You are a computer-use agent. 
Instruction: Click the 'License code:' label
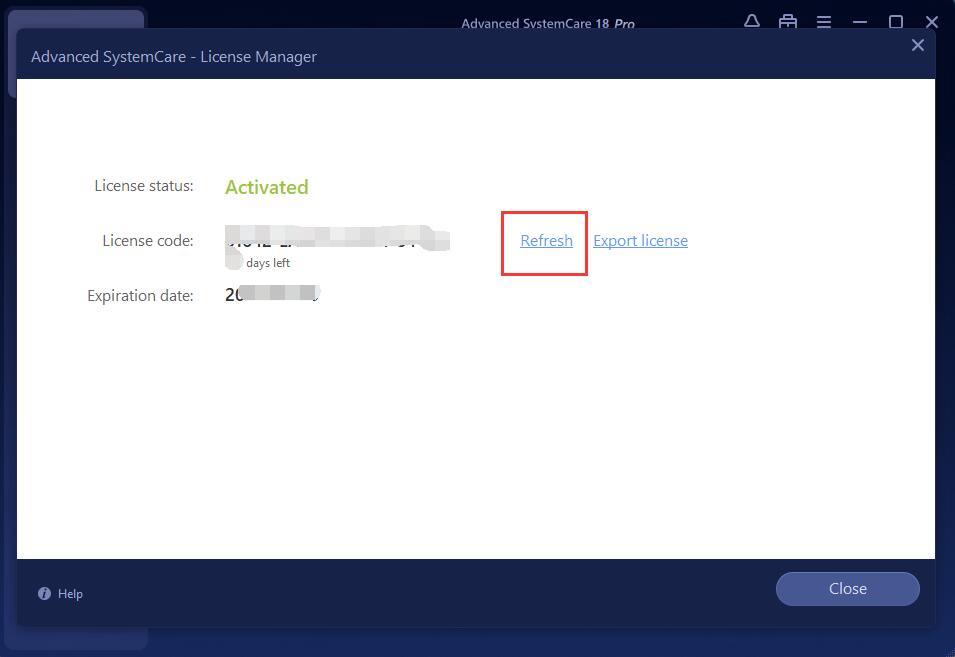point(147,241)
